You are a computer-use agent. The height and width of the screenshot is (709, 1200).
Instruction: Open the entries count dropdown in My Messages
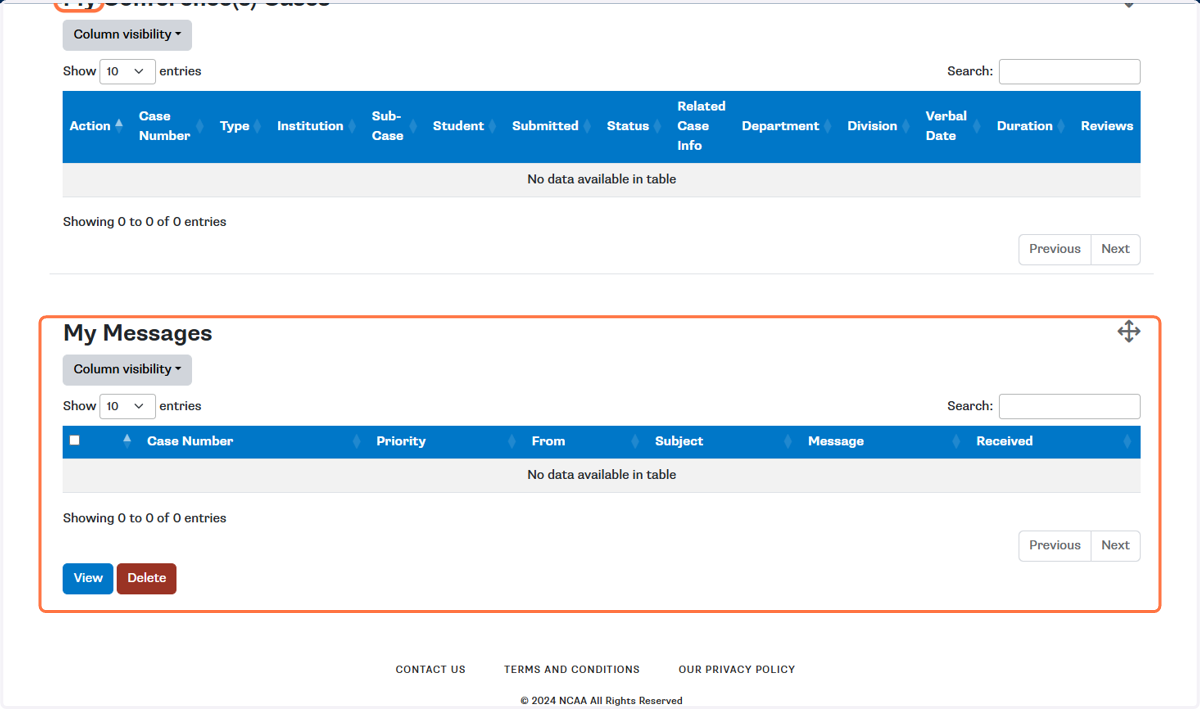pos(127,406)
